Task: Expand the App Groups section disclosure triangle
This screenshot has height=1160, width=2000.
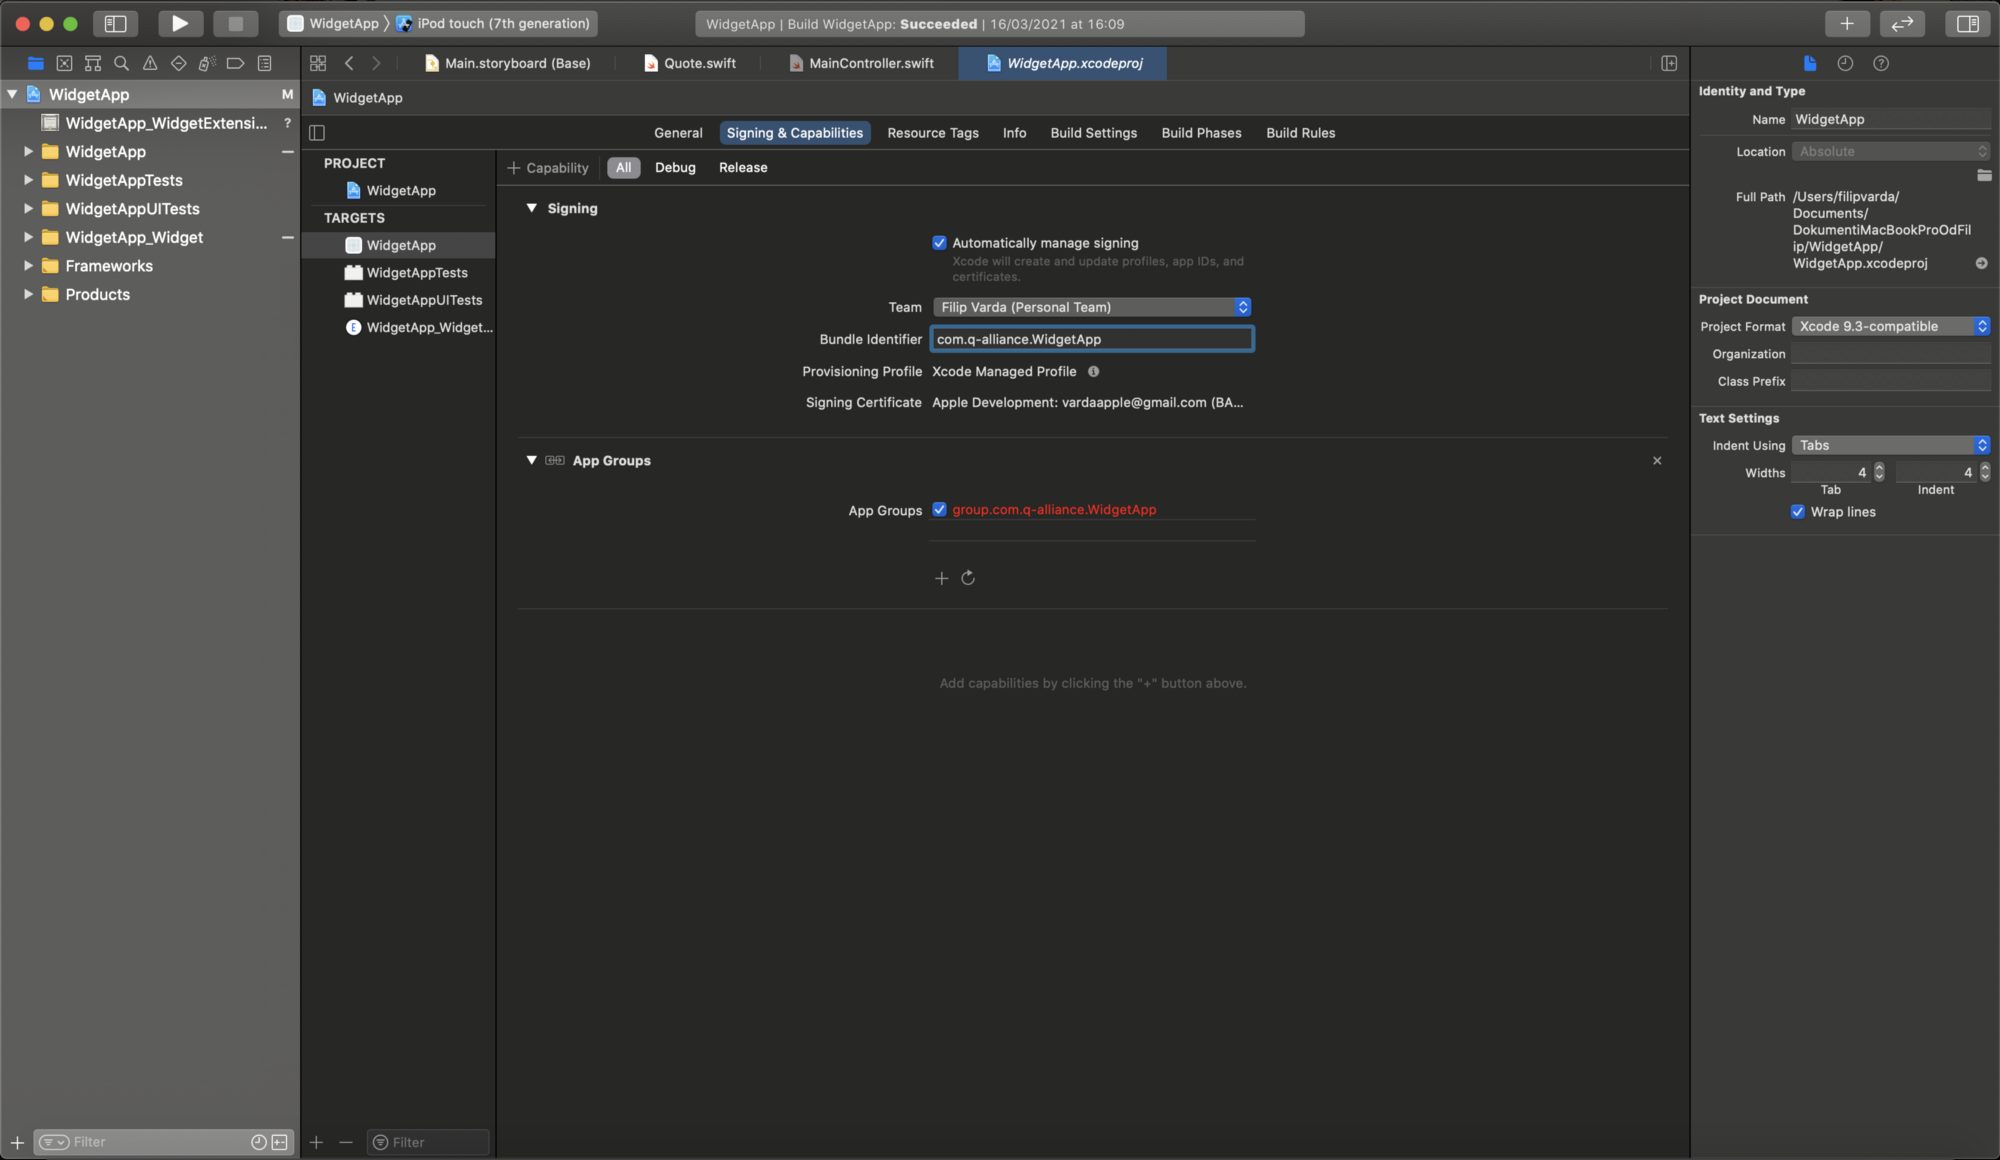Action: [529, 460]
